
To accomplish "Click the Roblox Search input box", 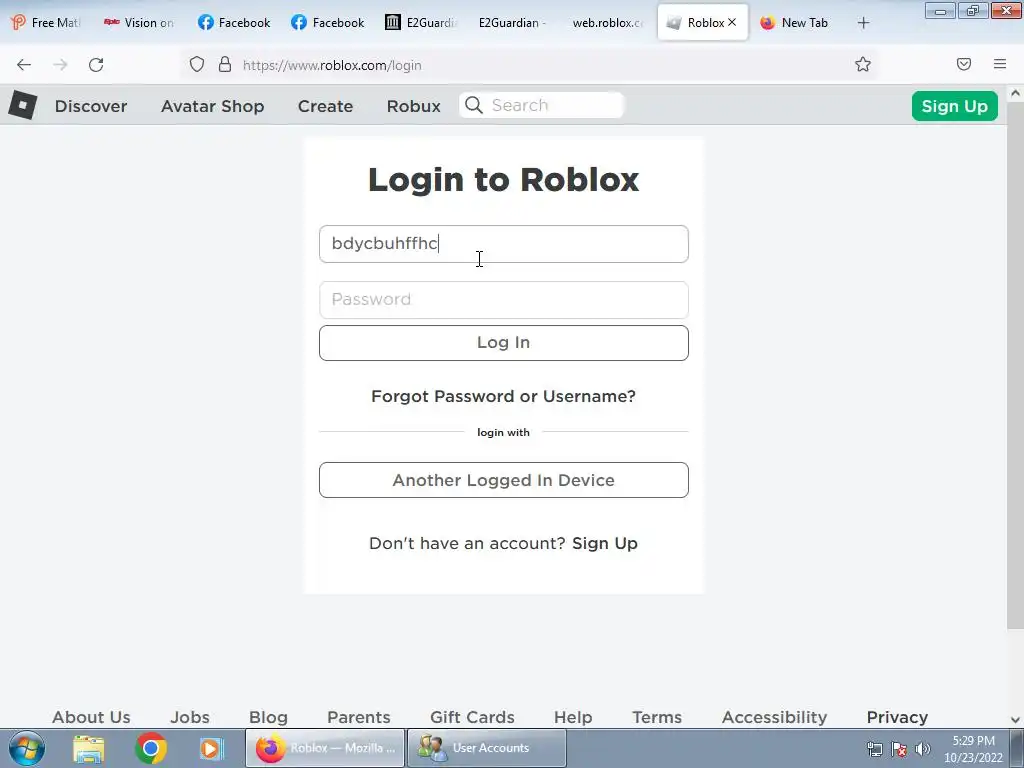I will click(541, 105).
